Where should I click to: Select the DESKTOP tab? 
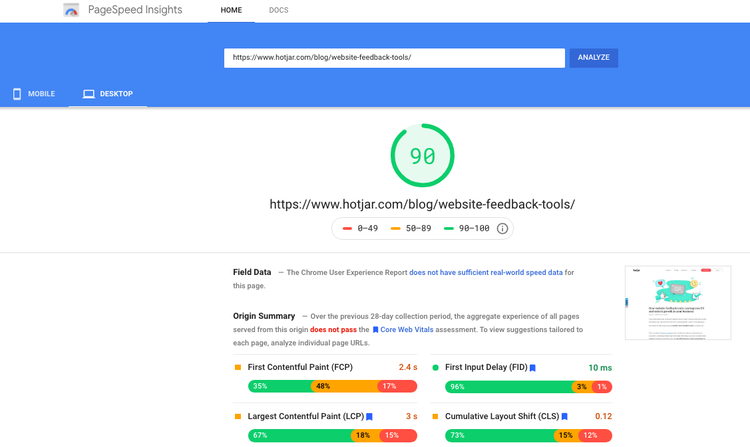coord(108,94)
